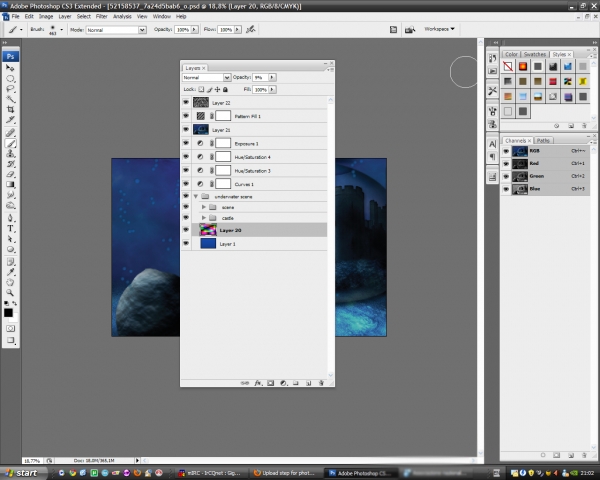
Task: Apply the red style swatch in Styles panel
Action: tap(553, 81)
